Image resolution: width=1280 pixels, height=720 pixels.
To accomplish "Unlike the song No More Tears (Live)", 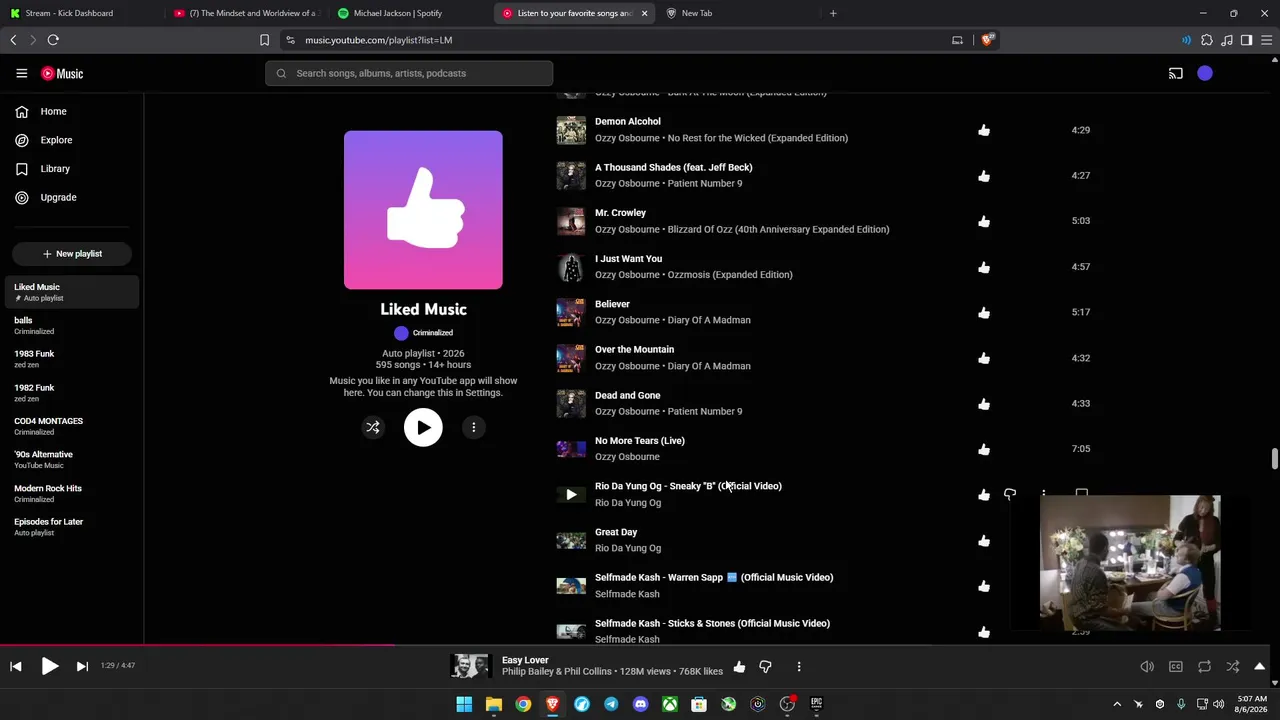I will (984, 449).
